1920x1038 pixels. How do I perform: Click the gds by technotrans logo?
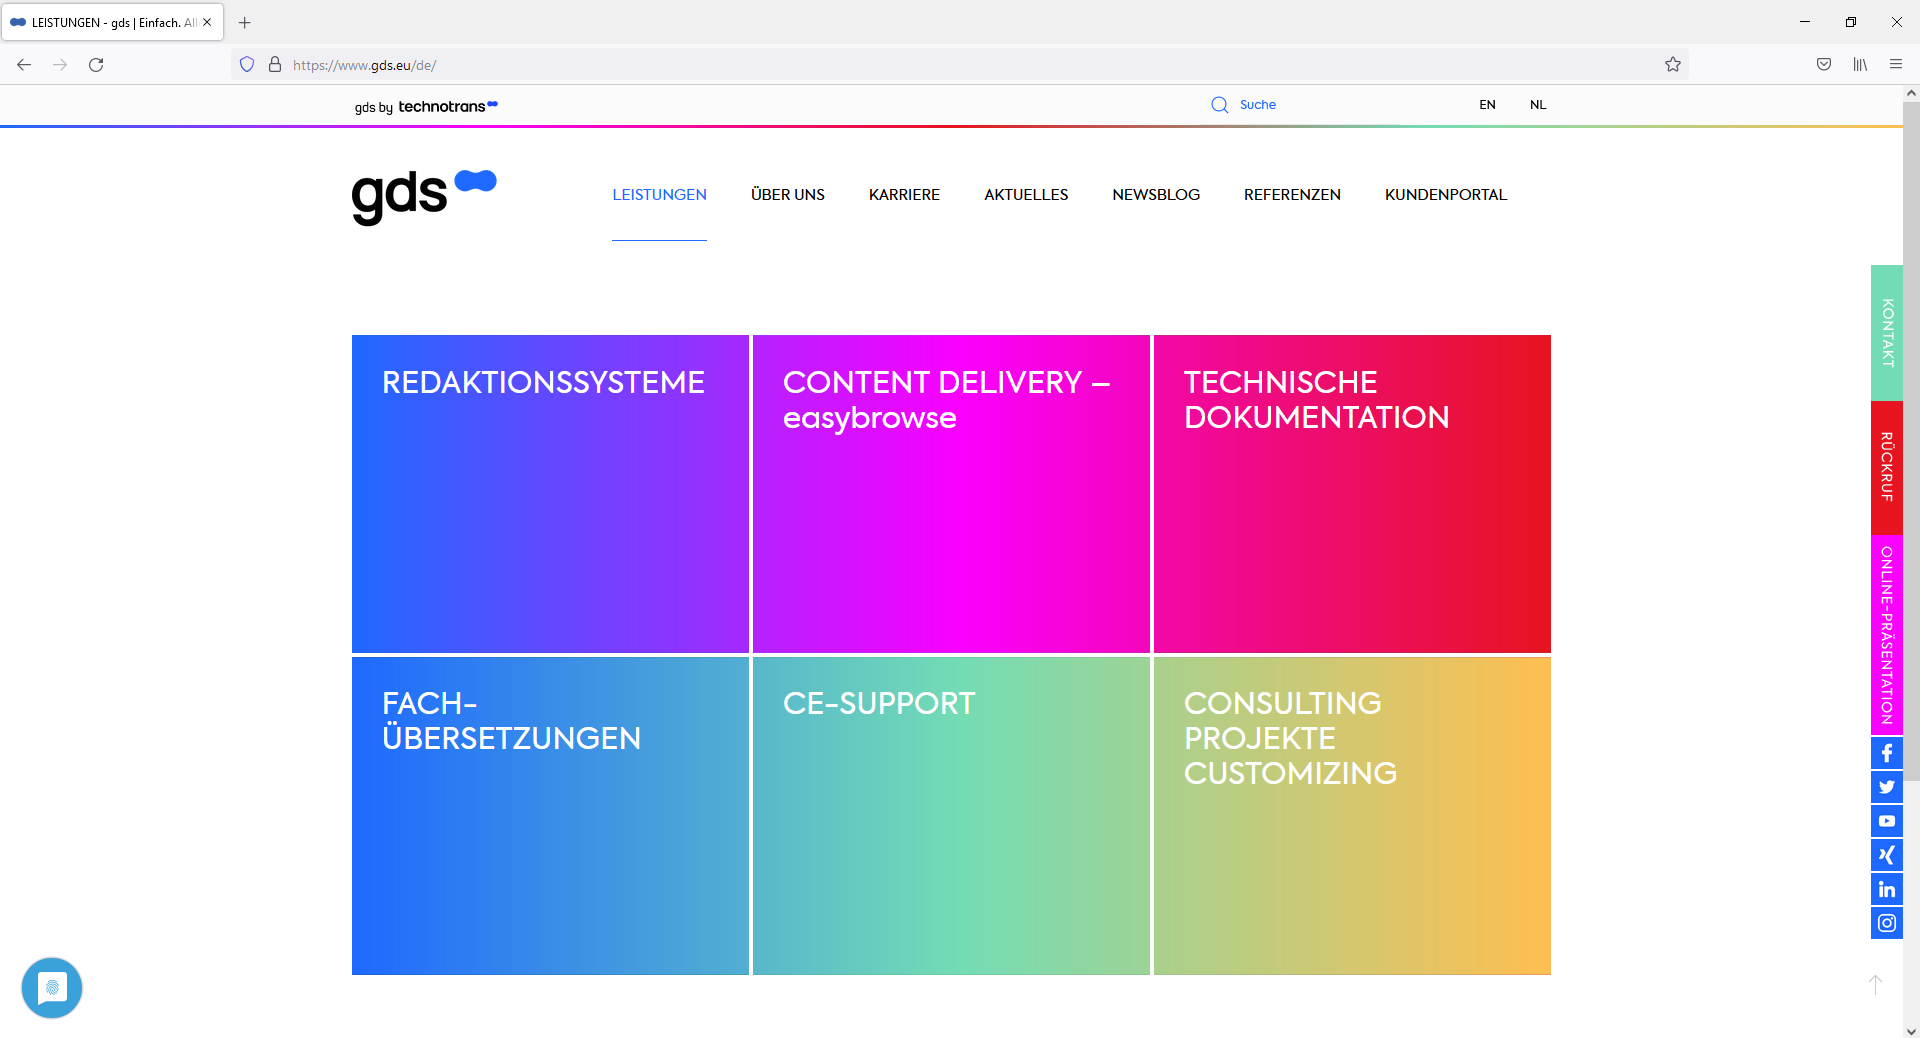426,107
